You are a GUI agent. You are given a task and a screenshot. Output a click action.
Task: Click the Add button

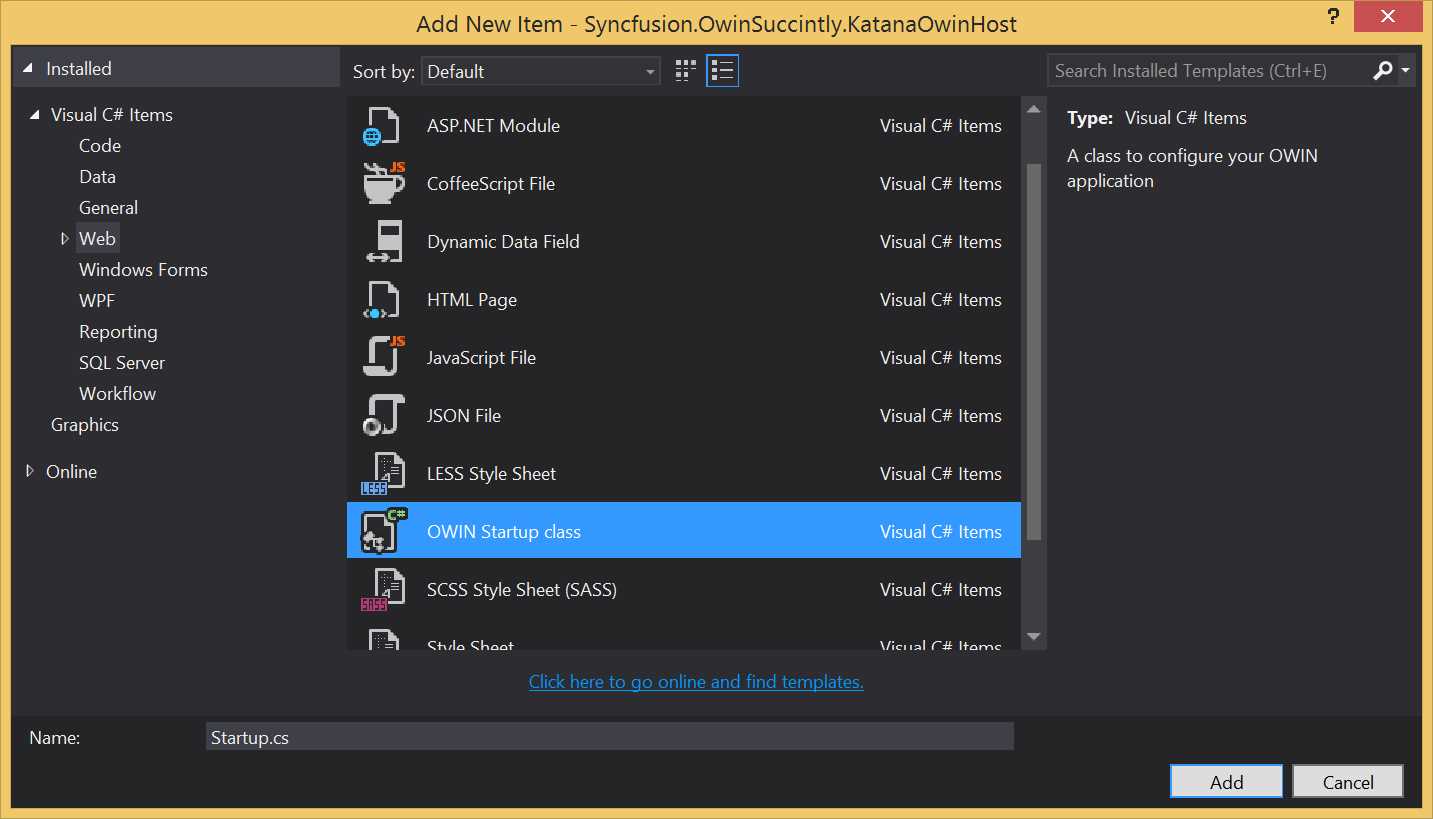(1226, 782)
